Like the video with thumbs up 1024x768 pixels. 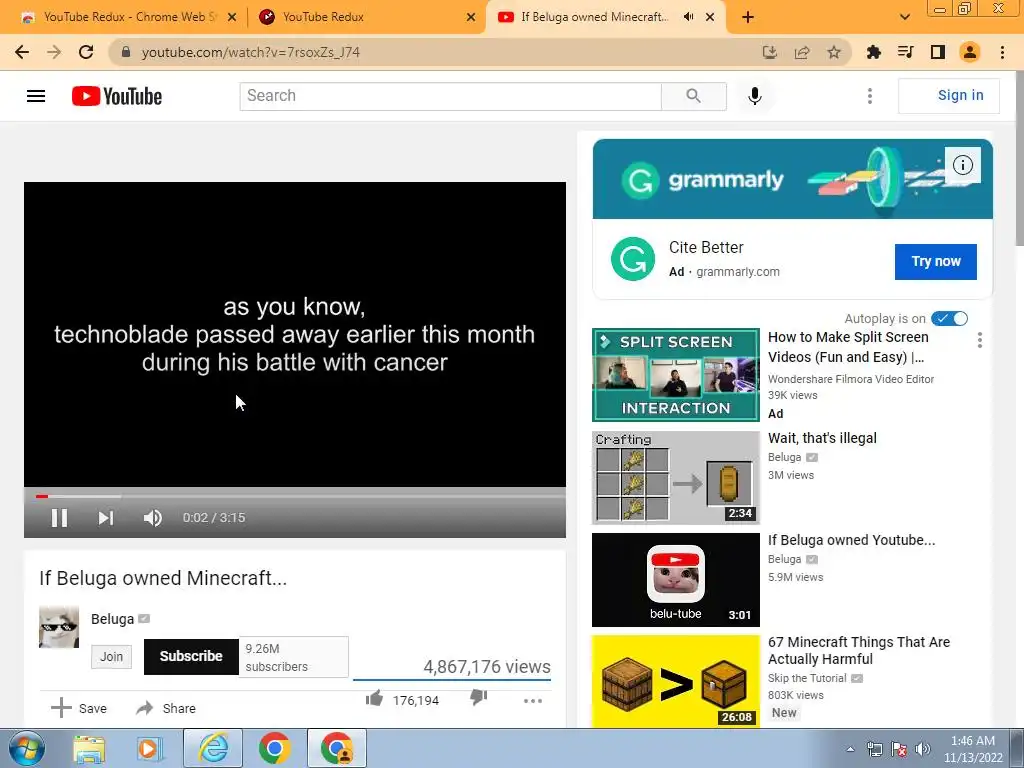pos(374,699)
